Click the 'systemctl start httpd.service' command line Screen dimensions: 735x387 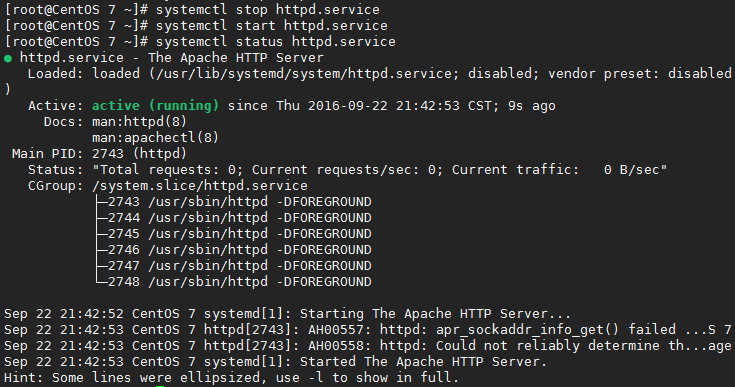click(272, 25)
